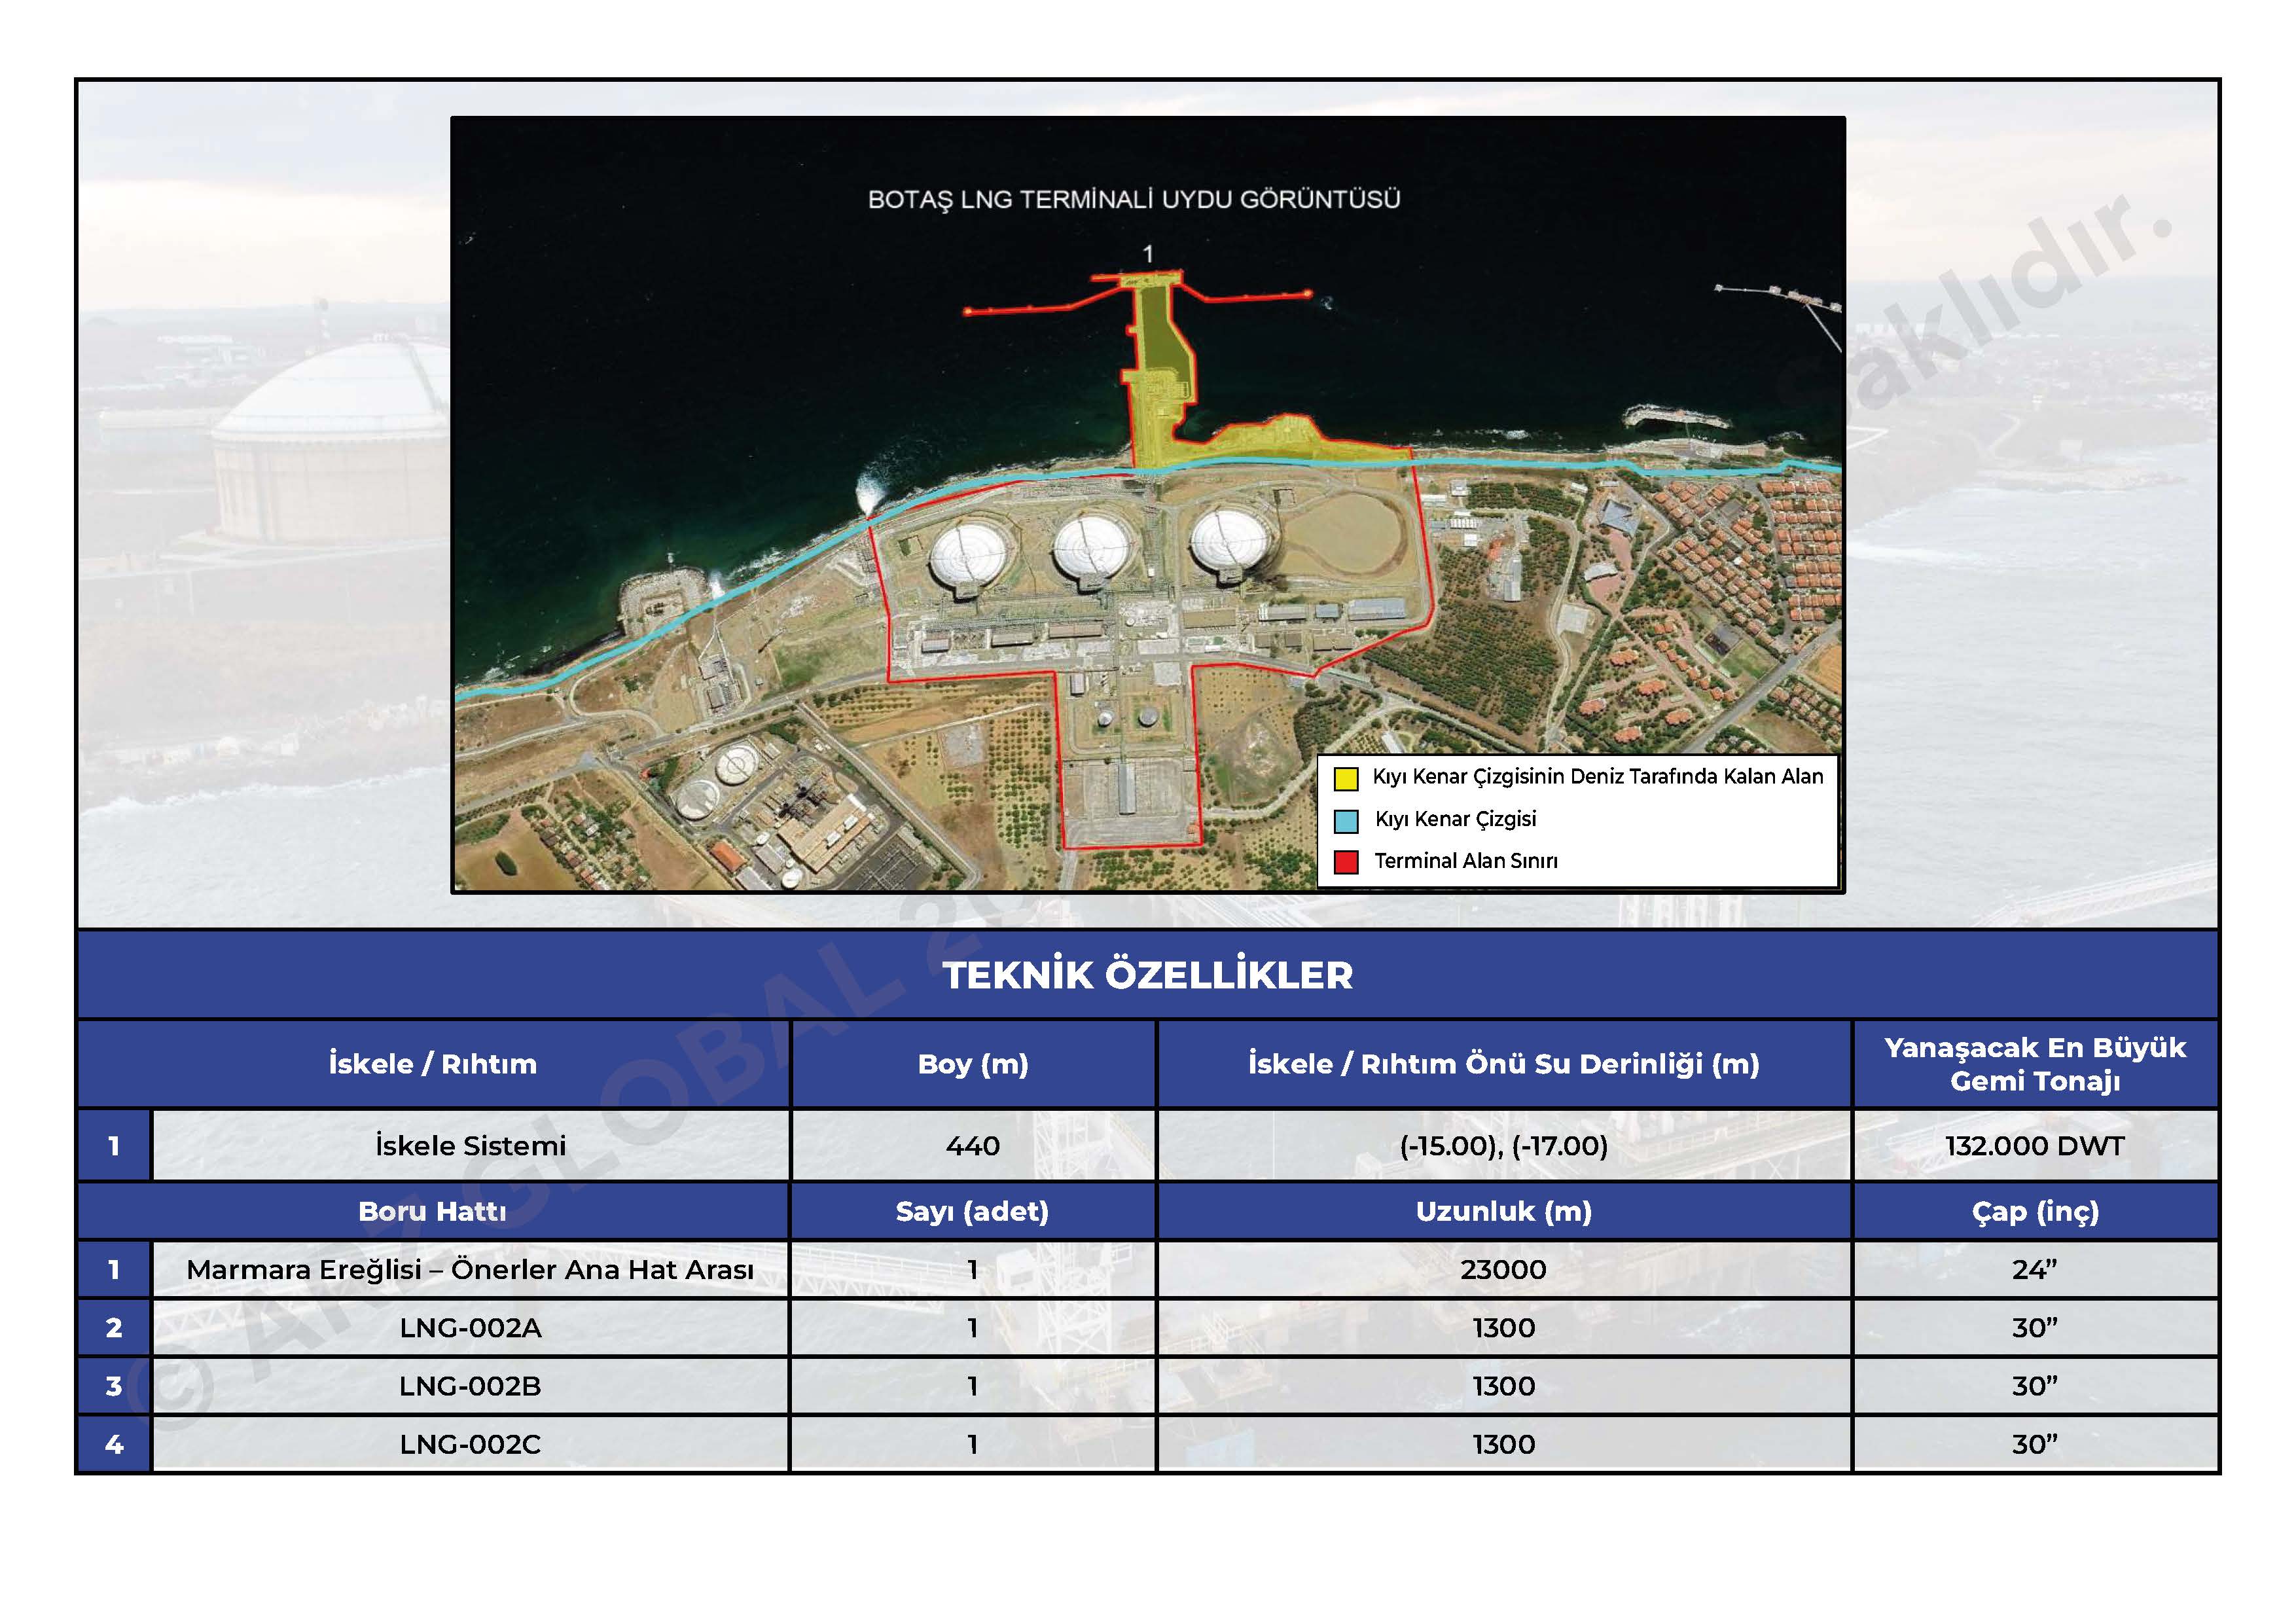
Task: Select the count value in Marmara Ereğlisi row
Action: pos(973,1270)
